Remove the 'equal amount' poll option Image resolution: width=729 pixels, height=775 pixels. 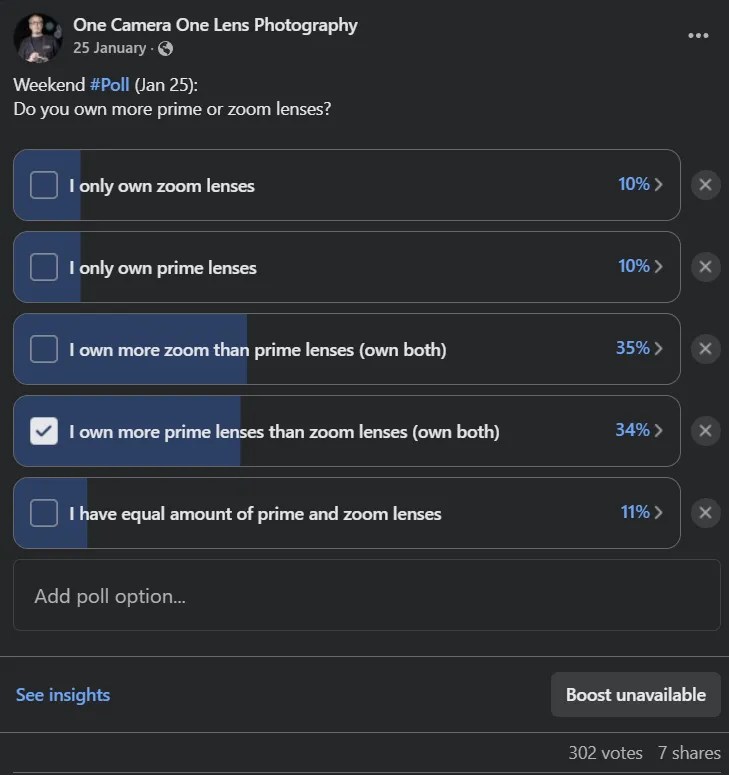tap(705, 513)
